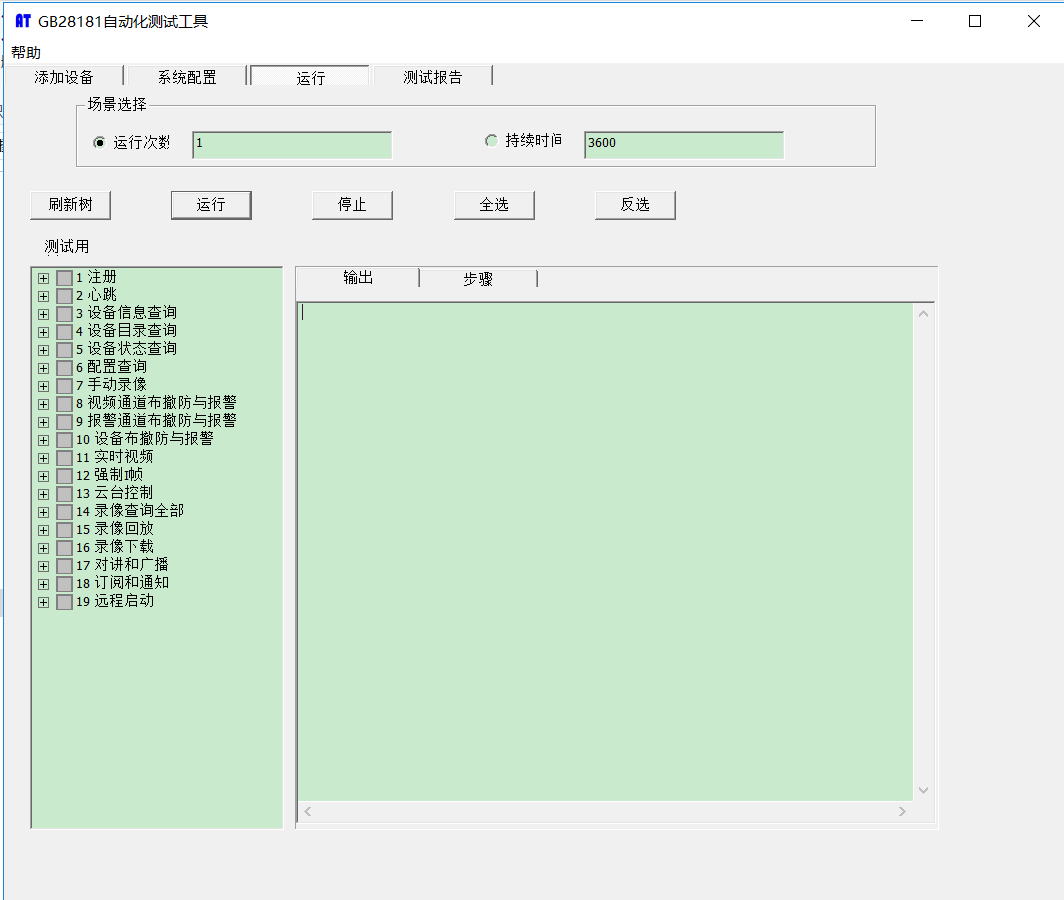Click the output pane scroll down arrow

pyautogui.click(x=924, y=790)
